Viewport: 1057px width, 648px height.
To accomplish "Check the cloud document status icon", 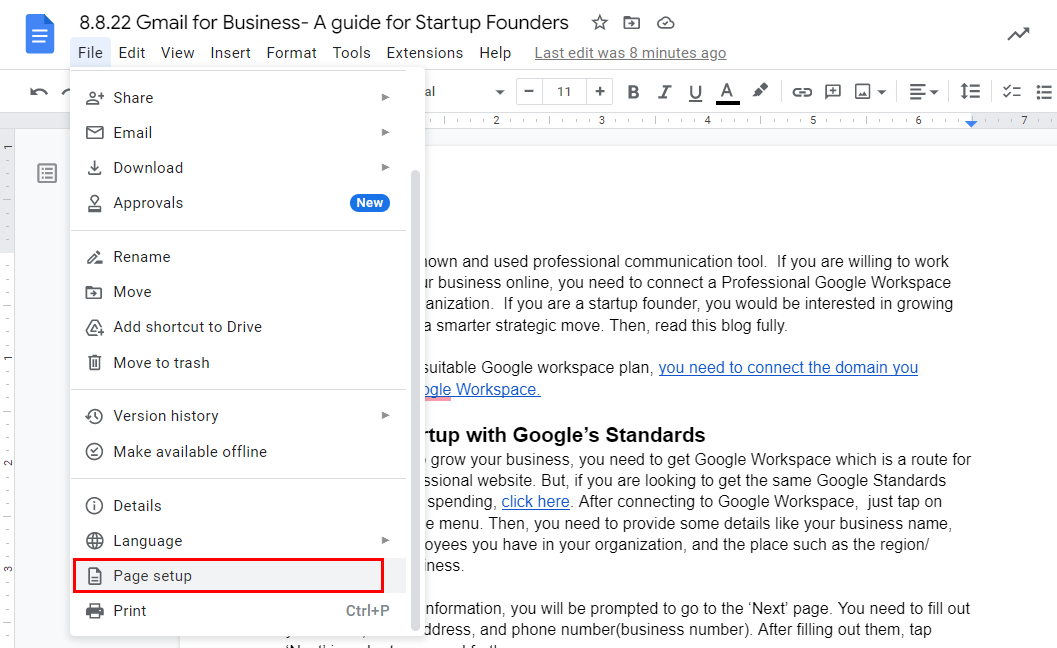I will click(x=665, y=23).
